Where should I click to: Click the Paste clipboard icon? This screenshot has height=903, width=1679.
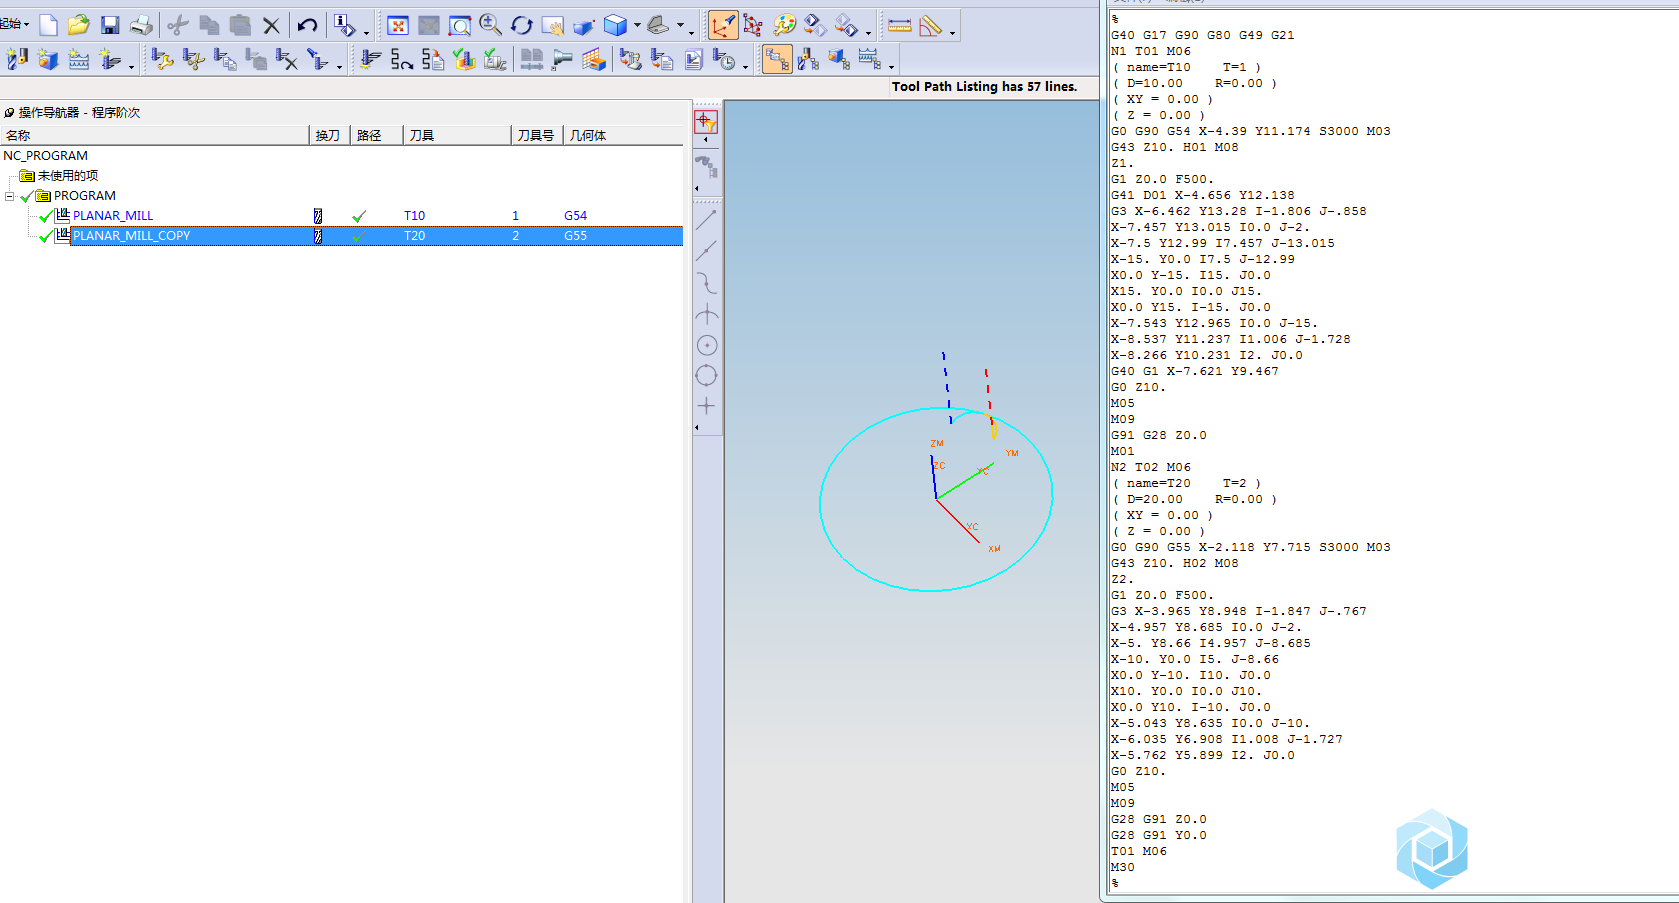click(240, 25)
